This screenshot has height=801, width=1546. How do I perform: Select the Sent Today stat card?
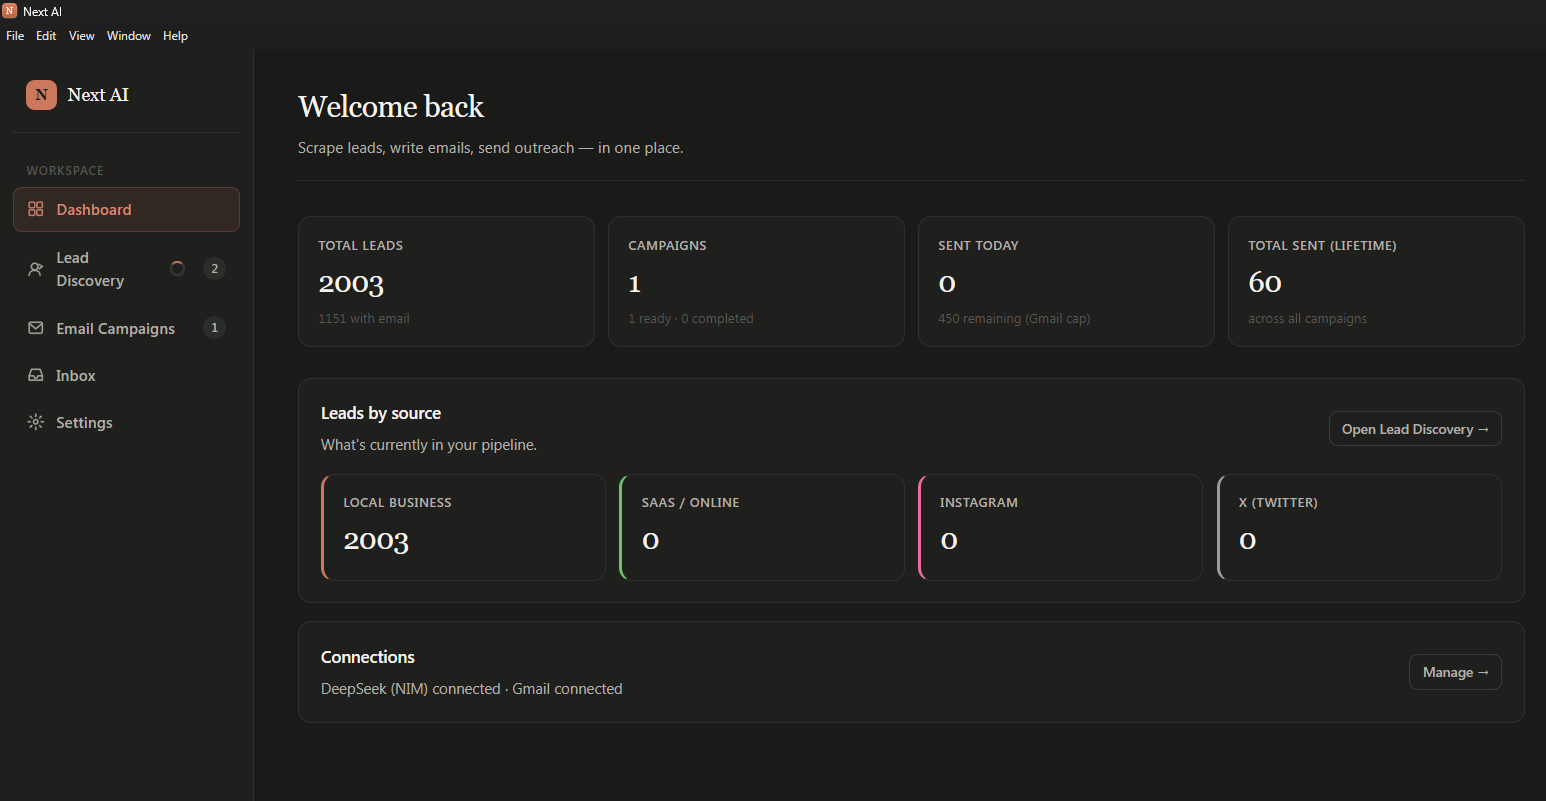(1066, 282)
